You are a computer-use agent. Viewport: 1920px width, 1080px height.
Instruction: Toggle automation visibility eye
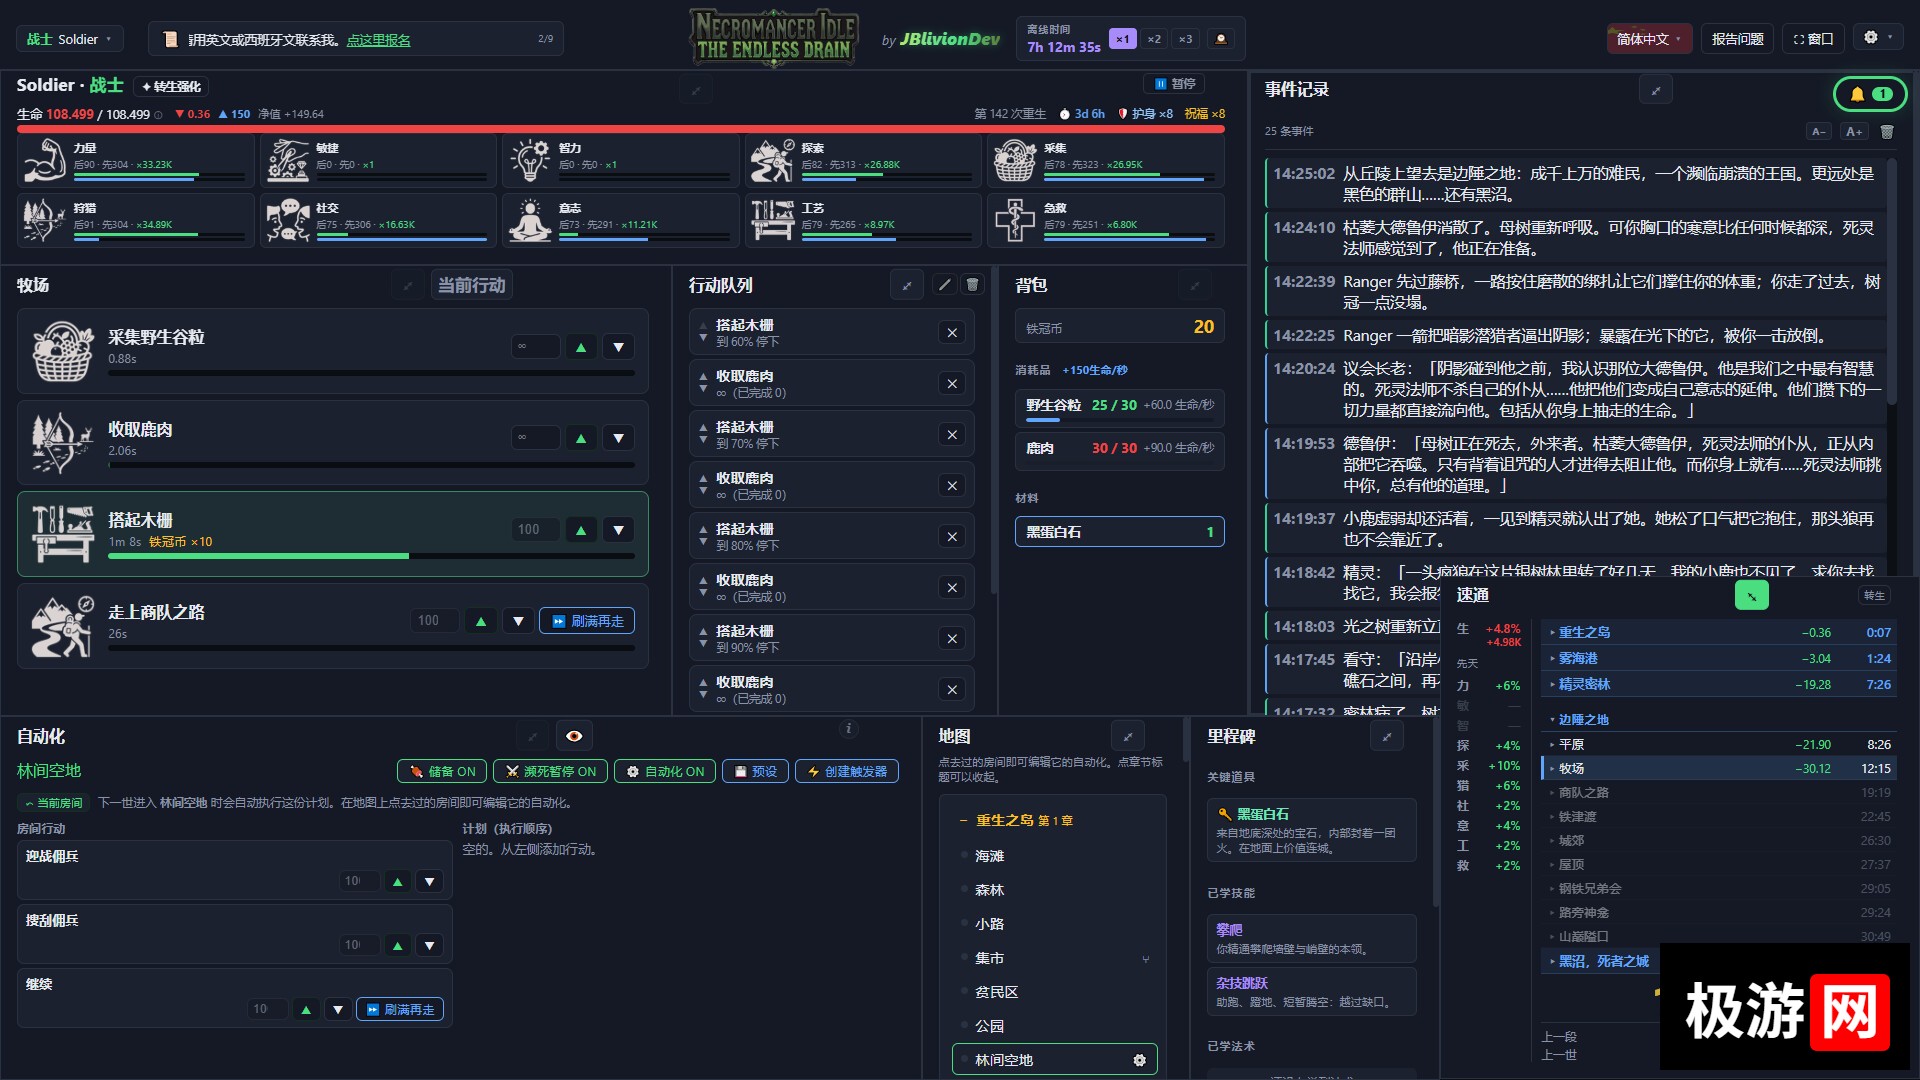click(x=574, y=737)
